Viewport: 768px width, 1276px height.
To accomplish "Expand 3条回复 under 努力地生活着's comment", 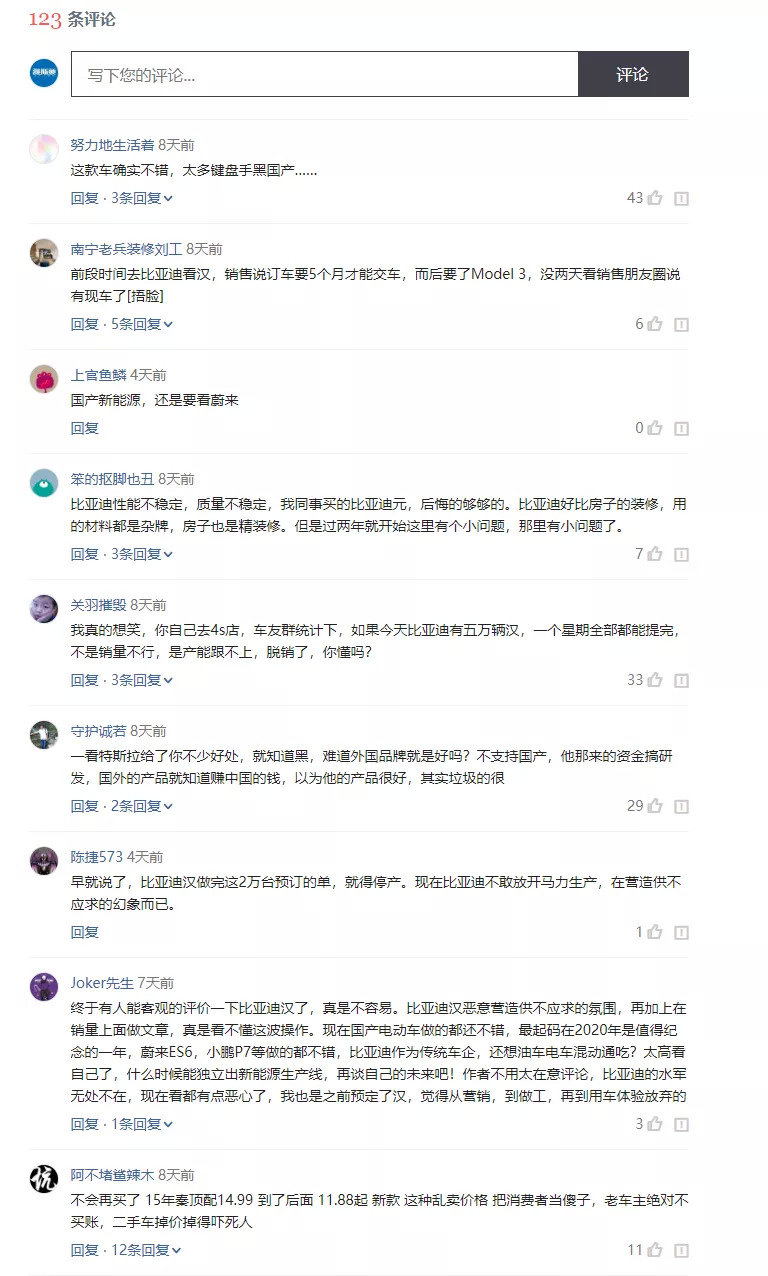I will click(x=142, y=198).
